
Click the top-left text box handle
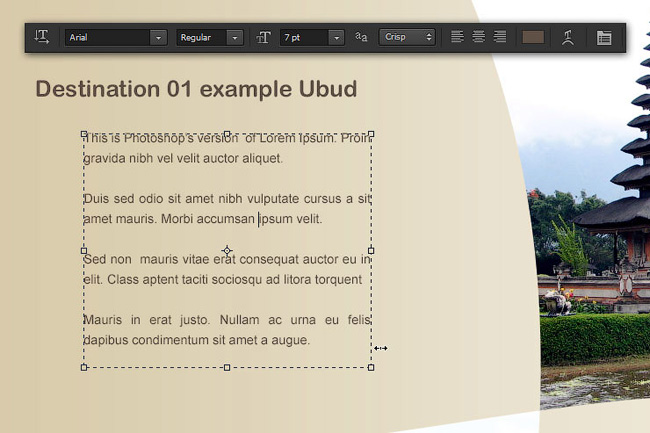point(84,134)
